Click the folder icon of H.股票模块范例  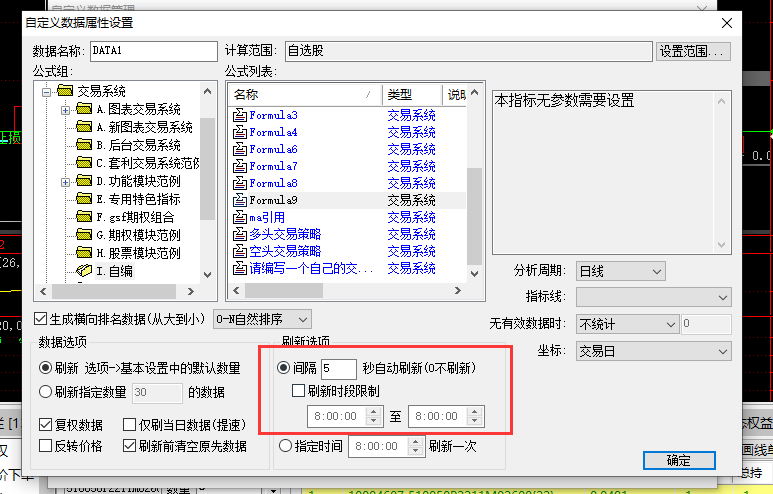[x=84, y=253]
